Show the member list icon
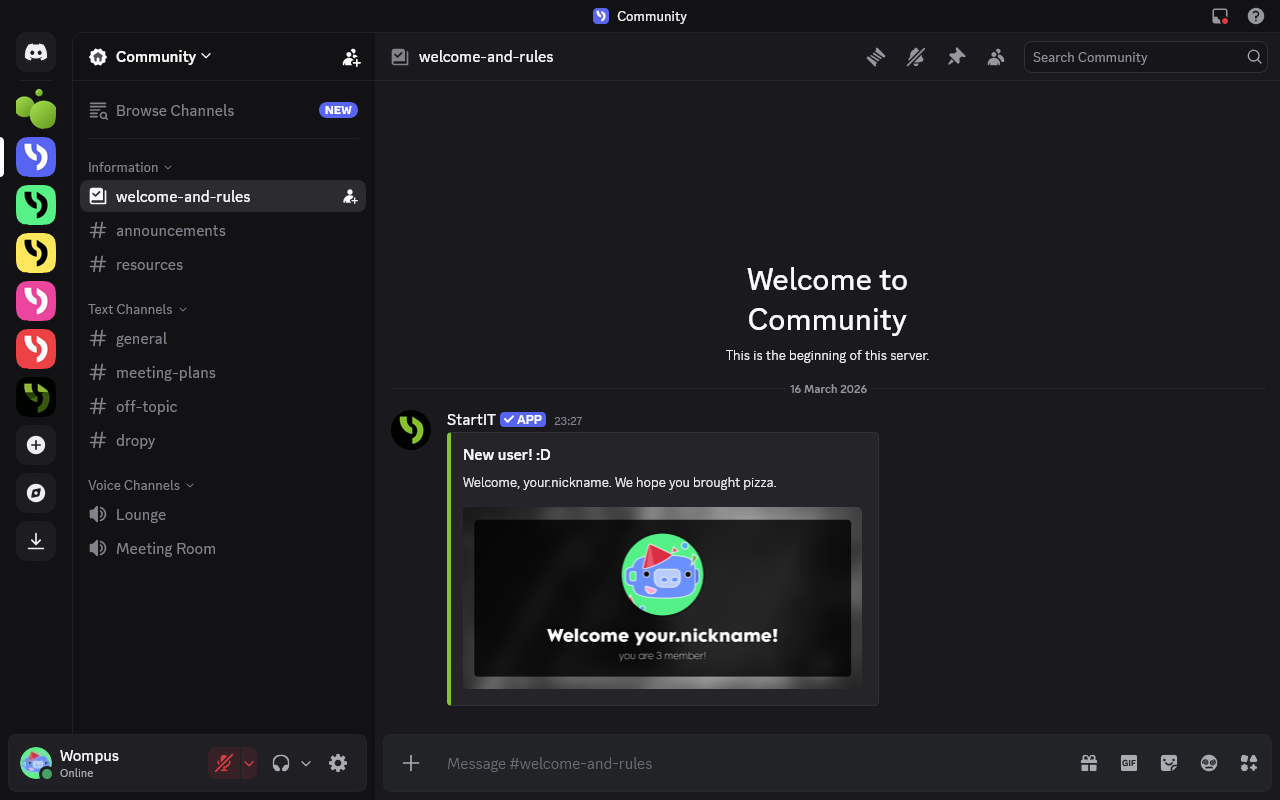 [x=996, y=57]
